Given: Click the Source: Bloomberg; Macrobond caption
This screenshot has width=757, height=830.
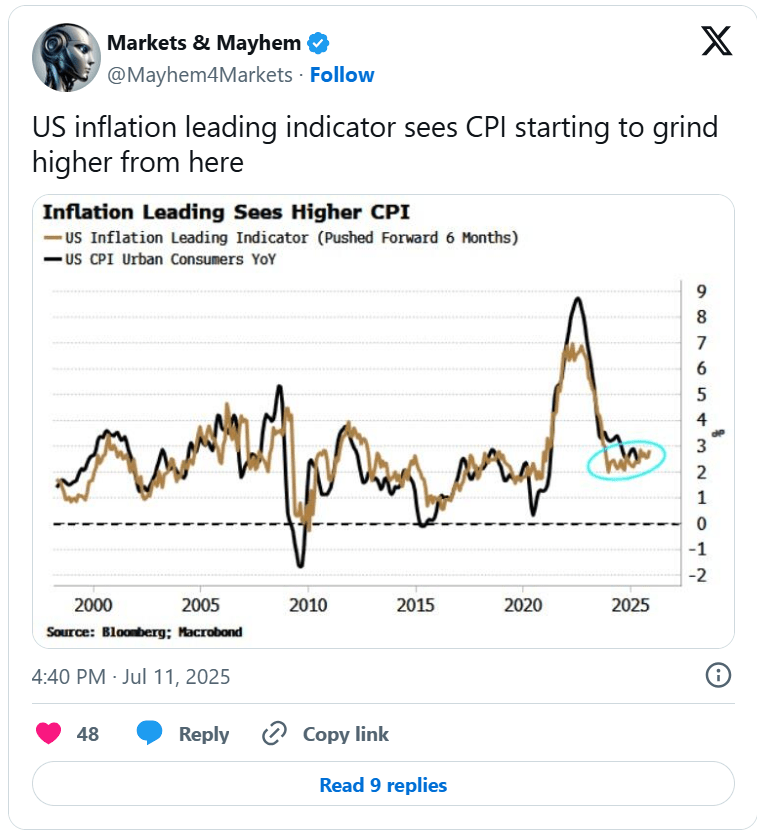Looking at the screenshot, I should pos(145,632).
